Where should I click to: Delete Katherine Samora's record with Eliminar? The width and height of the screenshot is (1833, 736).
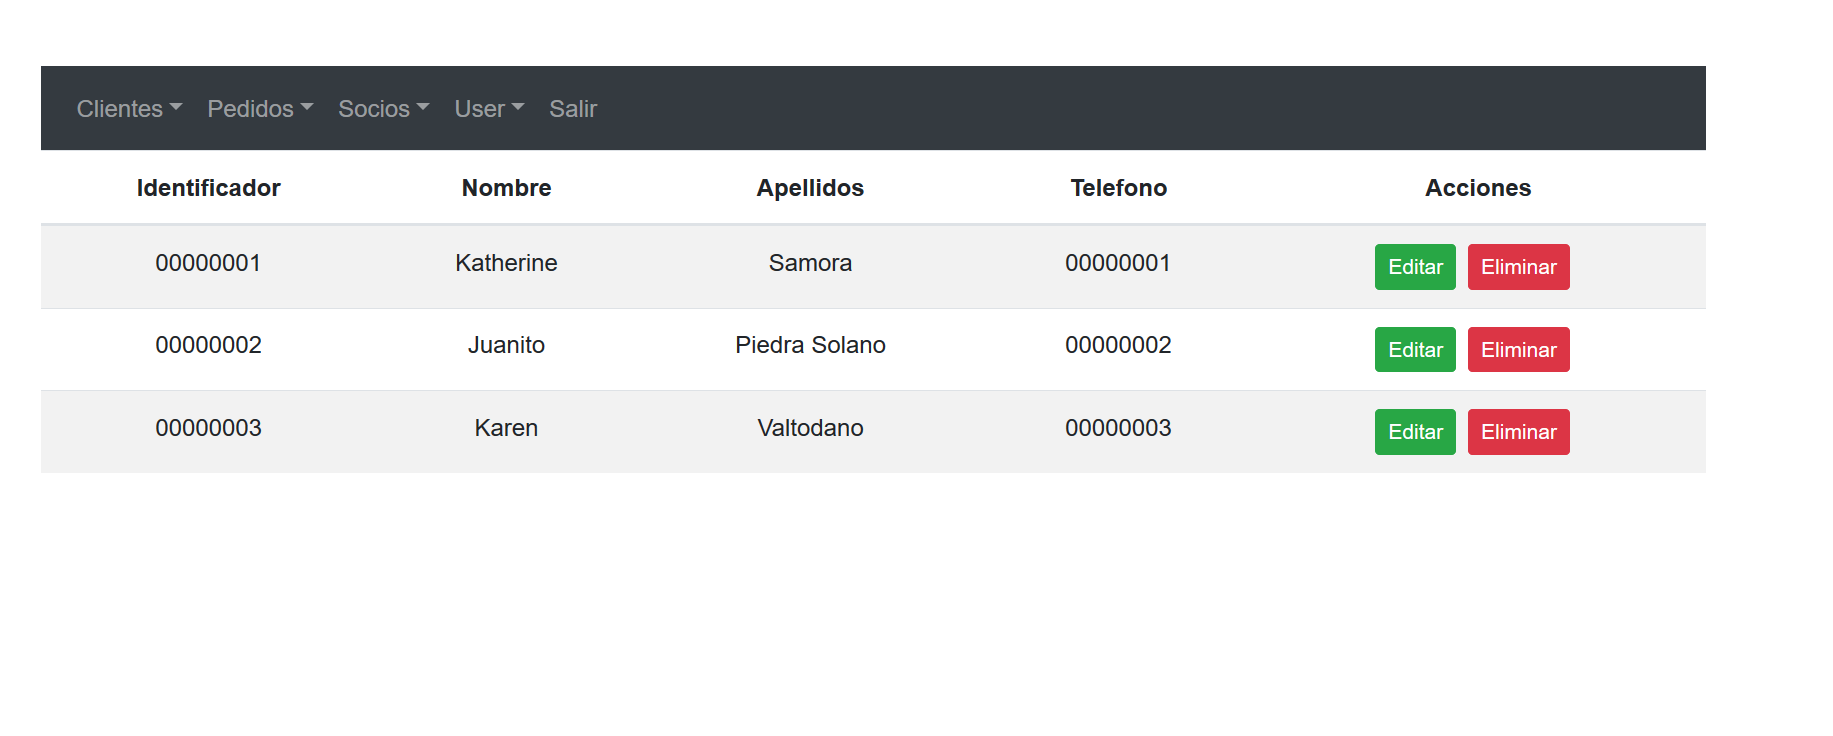coord(1518,267)
